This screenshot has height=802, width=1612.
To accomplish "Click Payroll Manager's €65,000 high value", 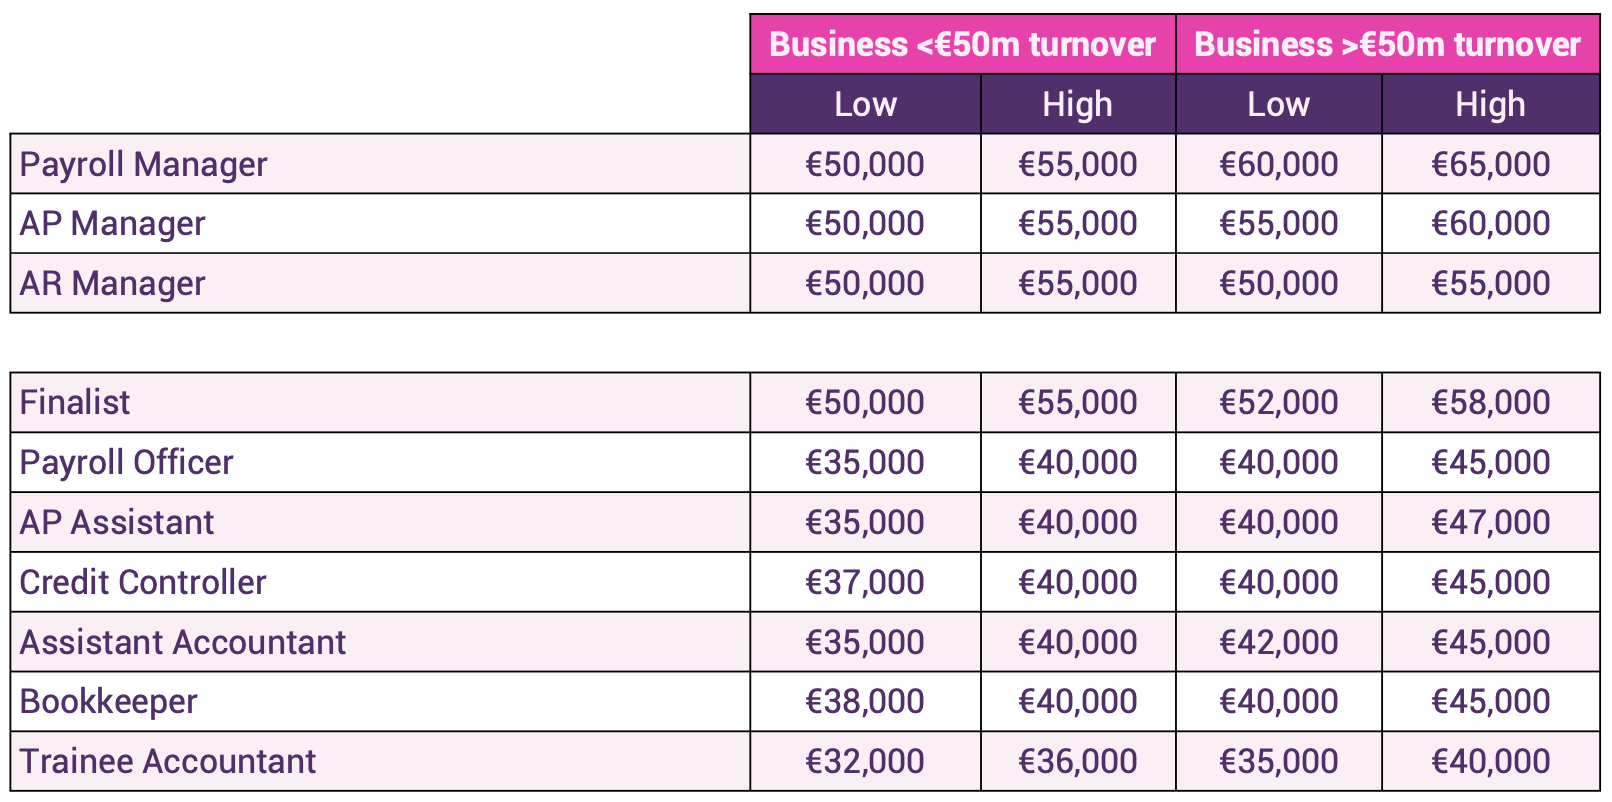I will point(1490,164).
